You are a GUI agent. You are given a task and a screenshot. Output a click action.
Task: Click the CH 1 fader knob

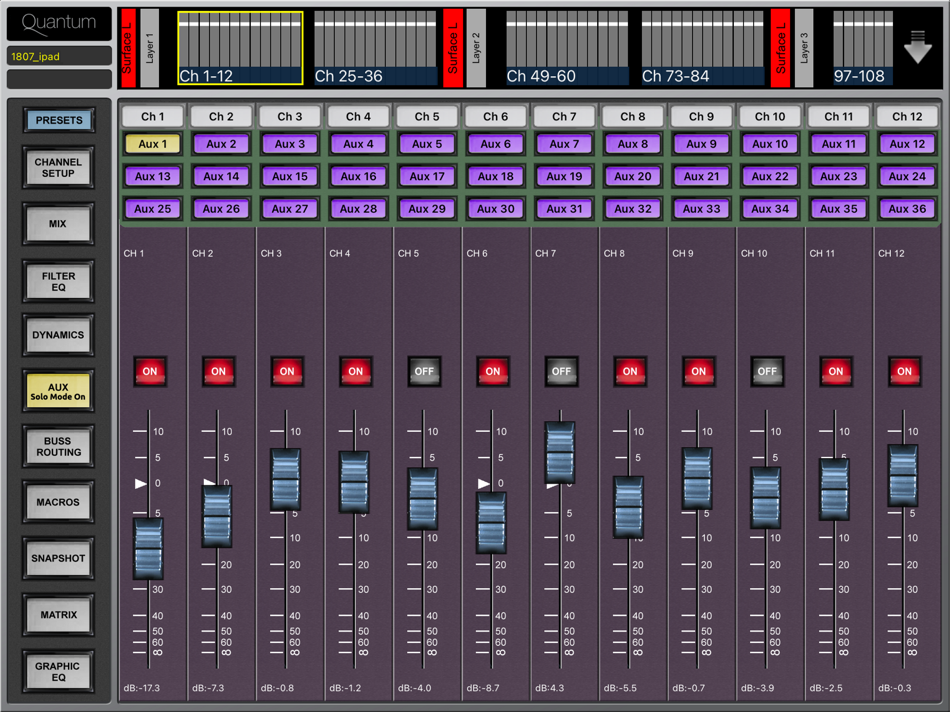(x=148, y=549)
